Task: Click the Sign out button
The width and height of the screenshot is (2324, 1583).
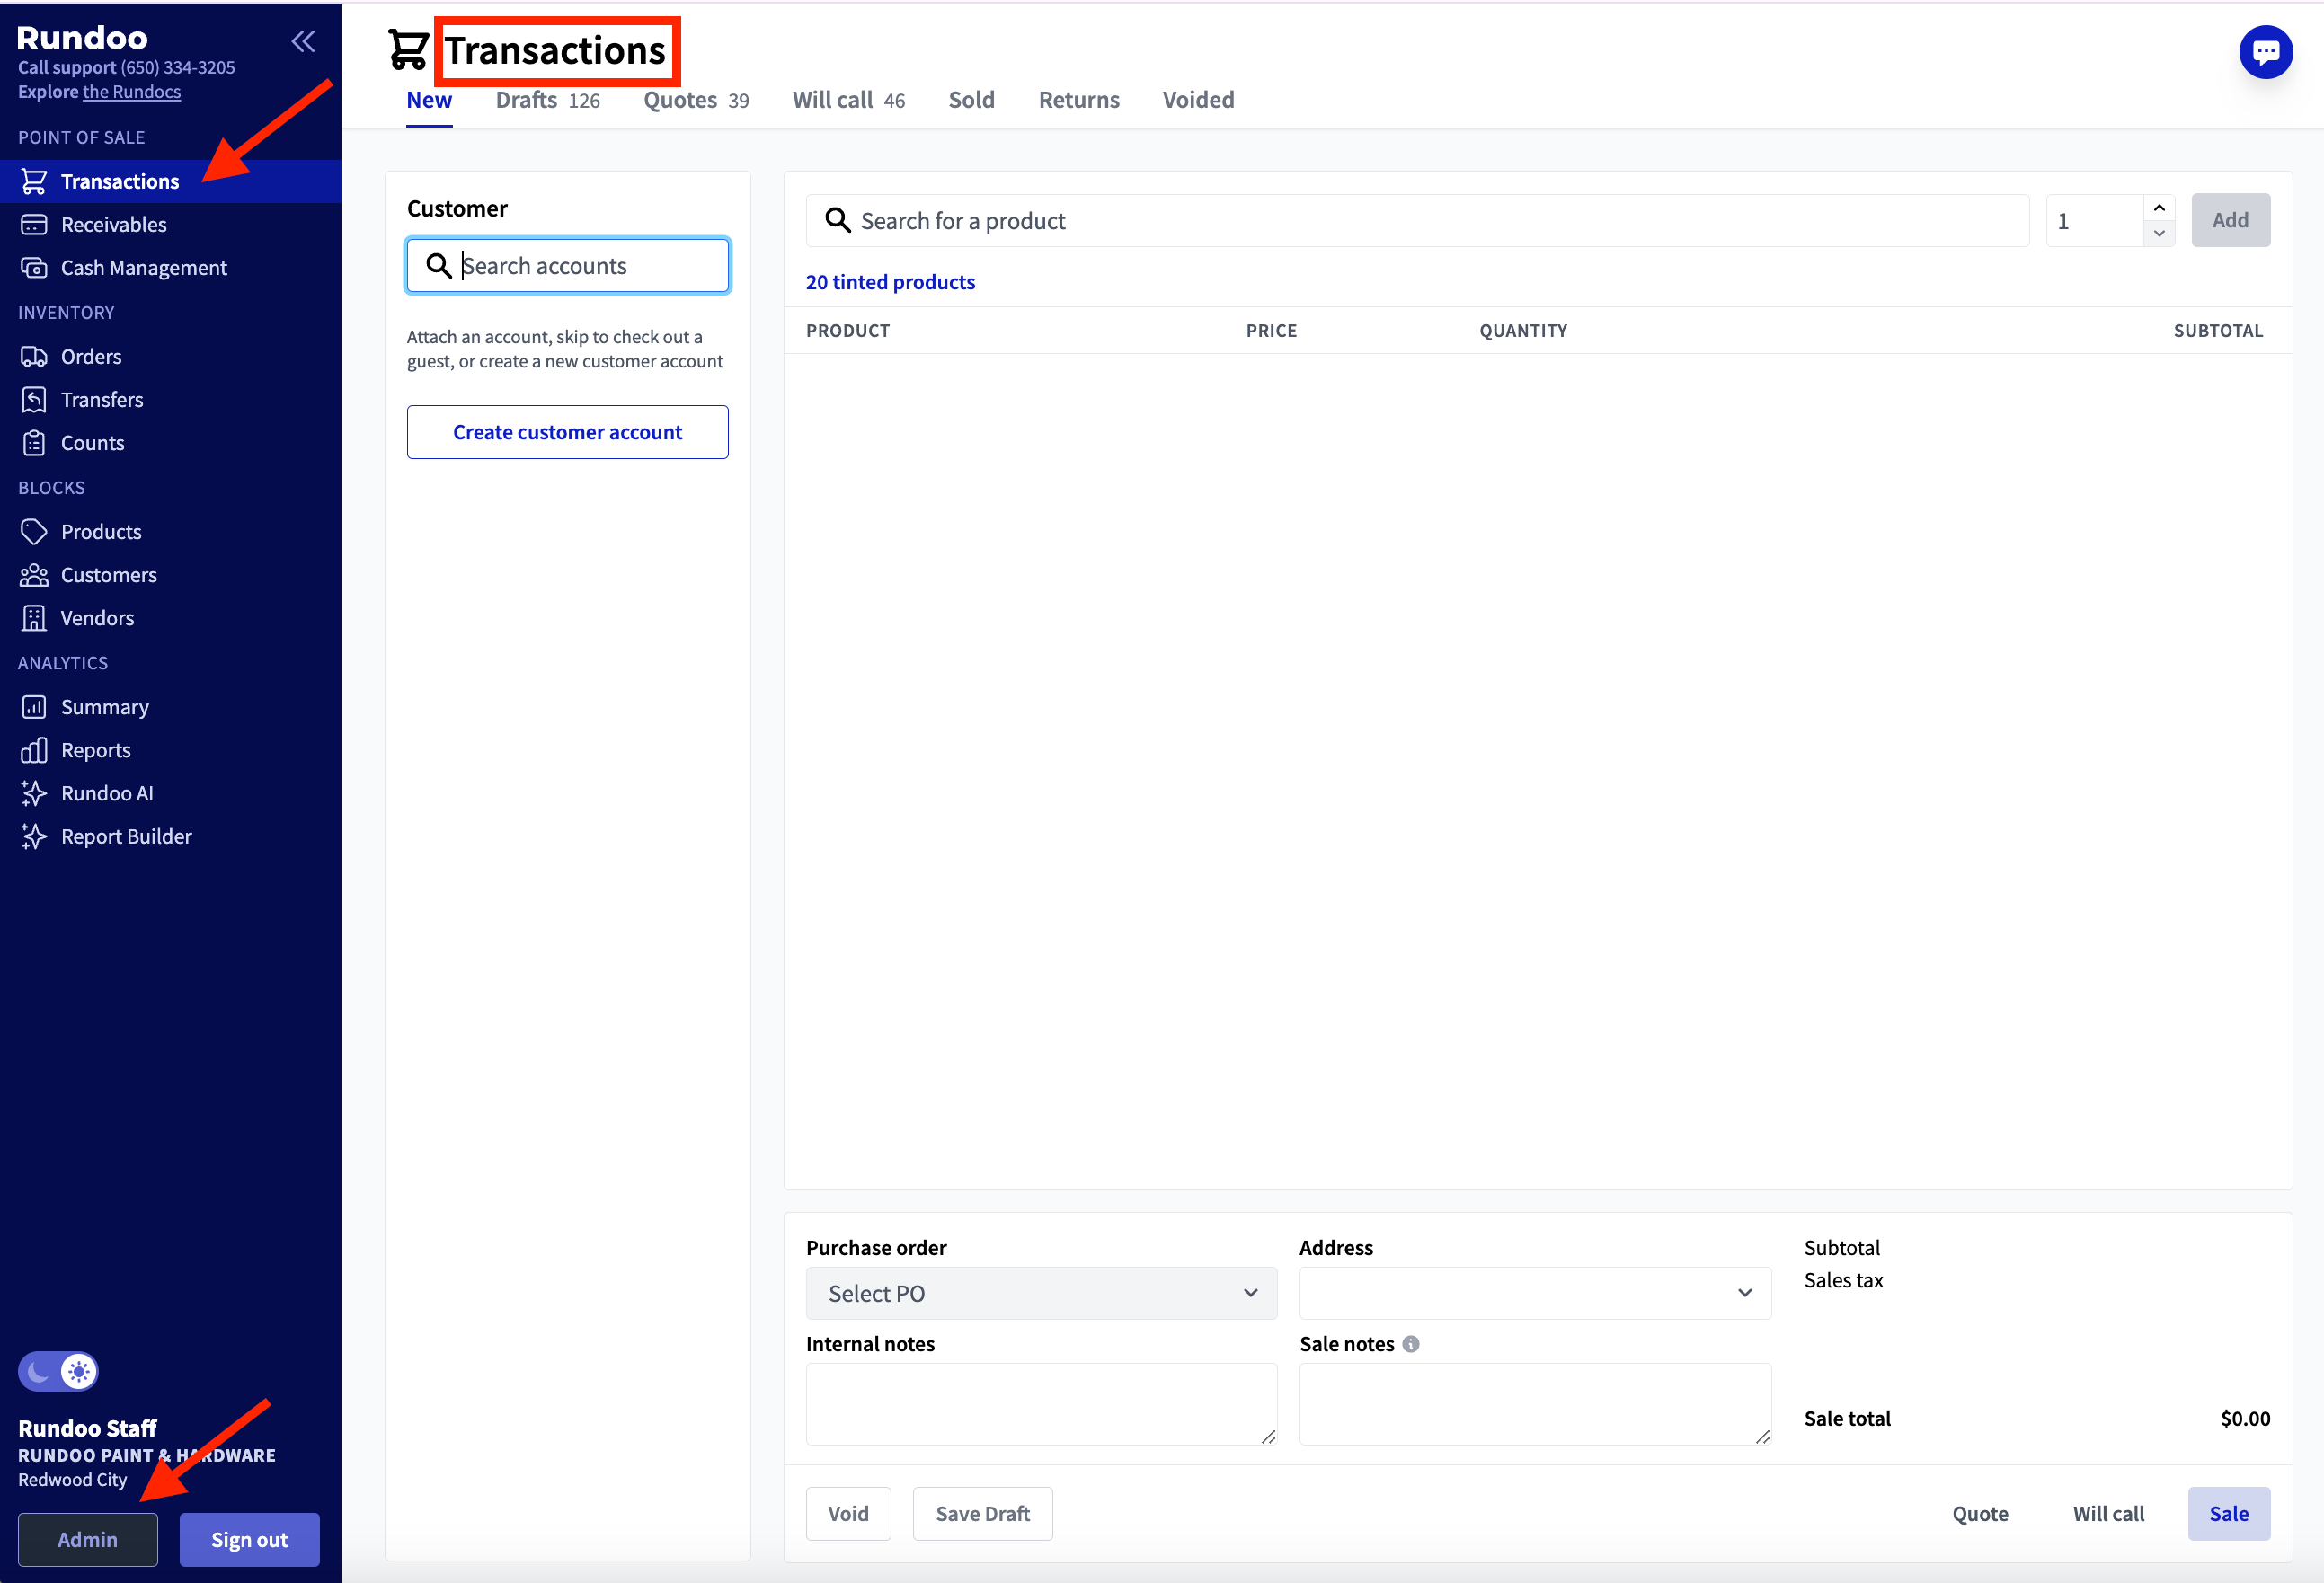Action: (x=249, y=1539)
